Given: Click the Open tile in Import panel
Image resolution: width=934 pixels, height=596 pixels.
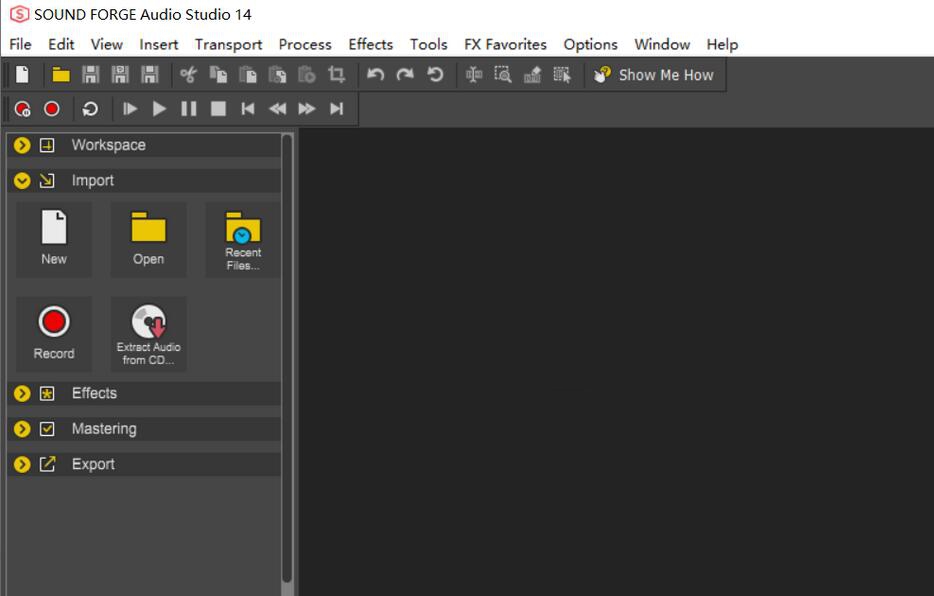Looking at the screenshot, I should point(148,239).
